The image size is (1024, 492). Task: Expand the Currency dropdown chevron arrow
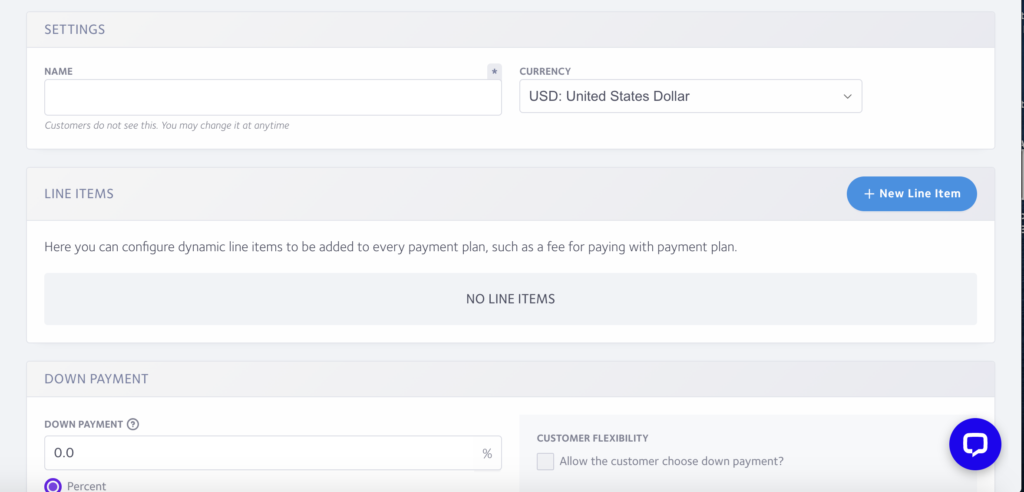coord(847,97)
